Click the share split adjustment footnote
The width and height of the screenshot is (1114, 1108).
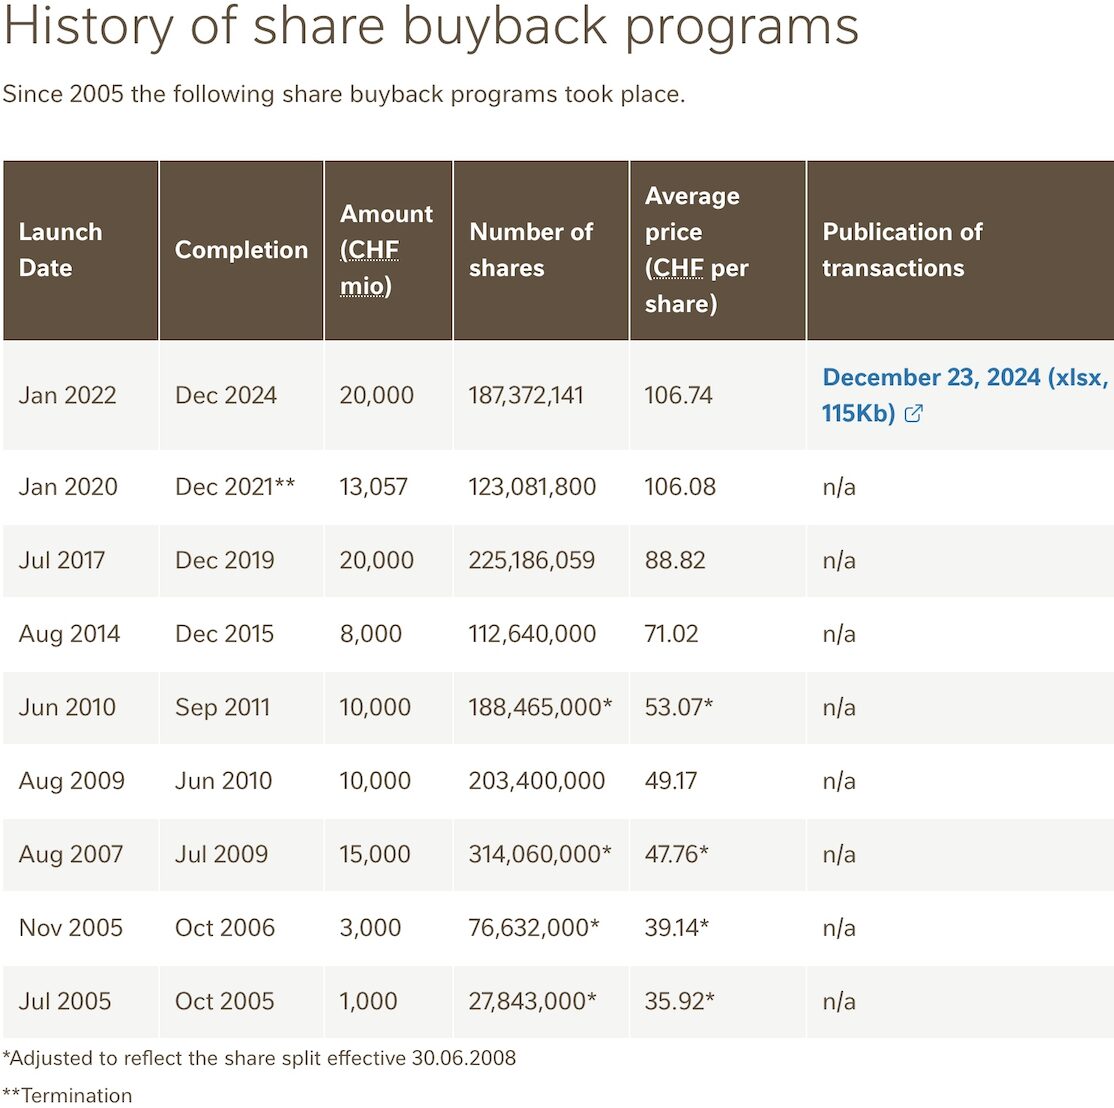click(259, 1058)
